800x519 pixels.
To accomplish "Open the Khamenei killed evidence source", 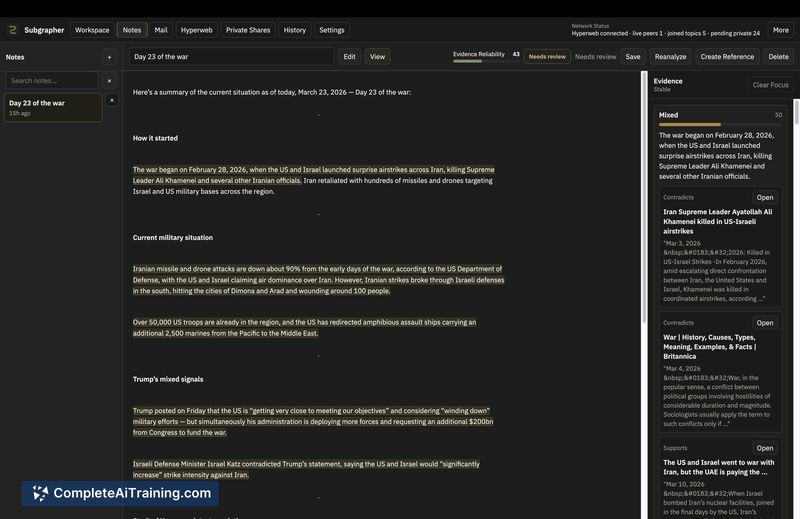I will [x=764, y=197].
